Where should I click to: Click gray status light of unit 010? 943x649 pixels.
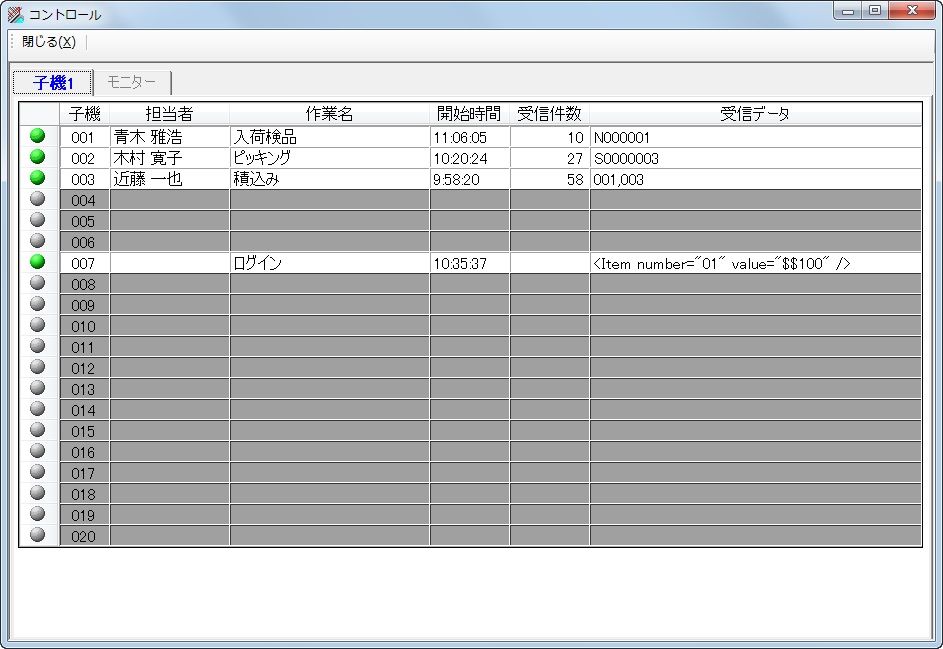38,325
